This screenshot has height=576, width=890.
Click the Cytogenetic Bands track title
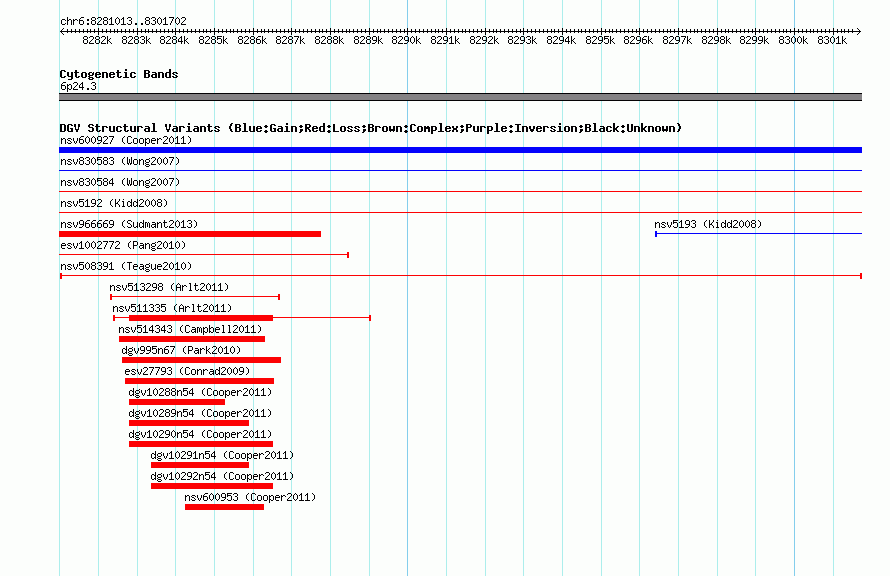tap(119, 74)
